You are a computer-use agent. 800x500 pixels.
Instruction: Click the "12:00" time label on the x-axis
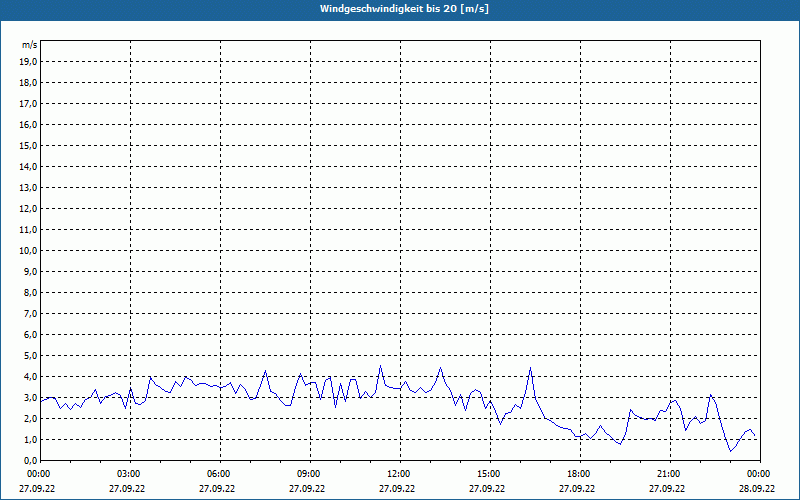click(400, 474)
